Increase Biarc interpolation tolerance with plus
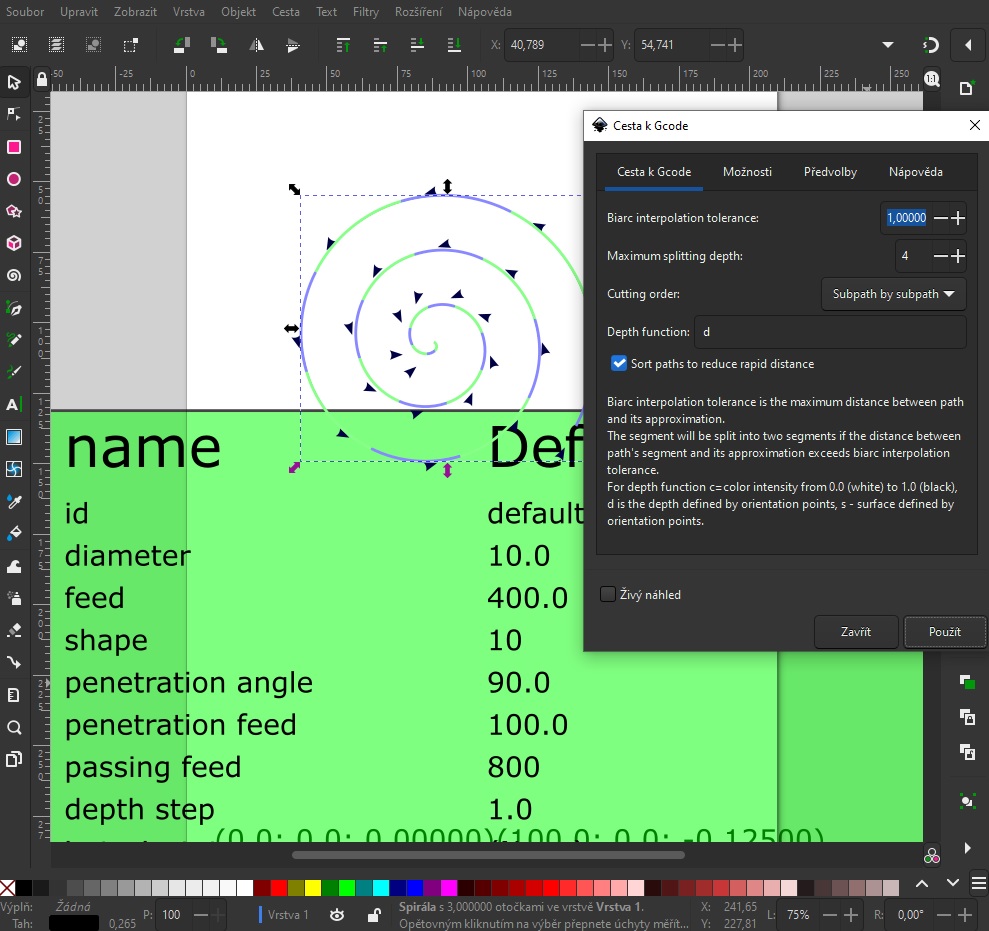Image resolution: width=989 pixels, height=931 pixels. coord(958,218)
